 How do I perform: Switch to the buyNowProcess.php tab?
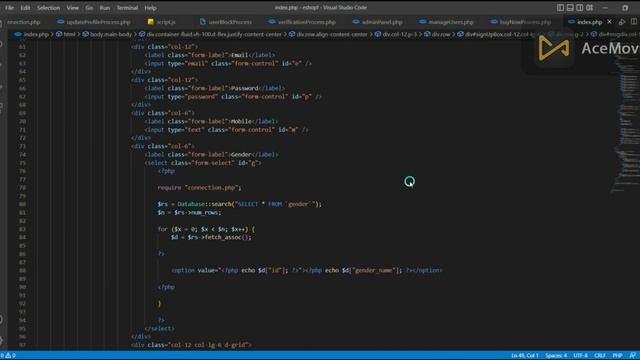[521, 22]
